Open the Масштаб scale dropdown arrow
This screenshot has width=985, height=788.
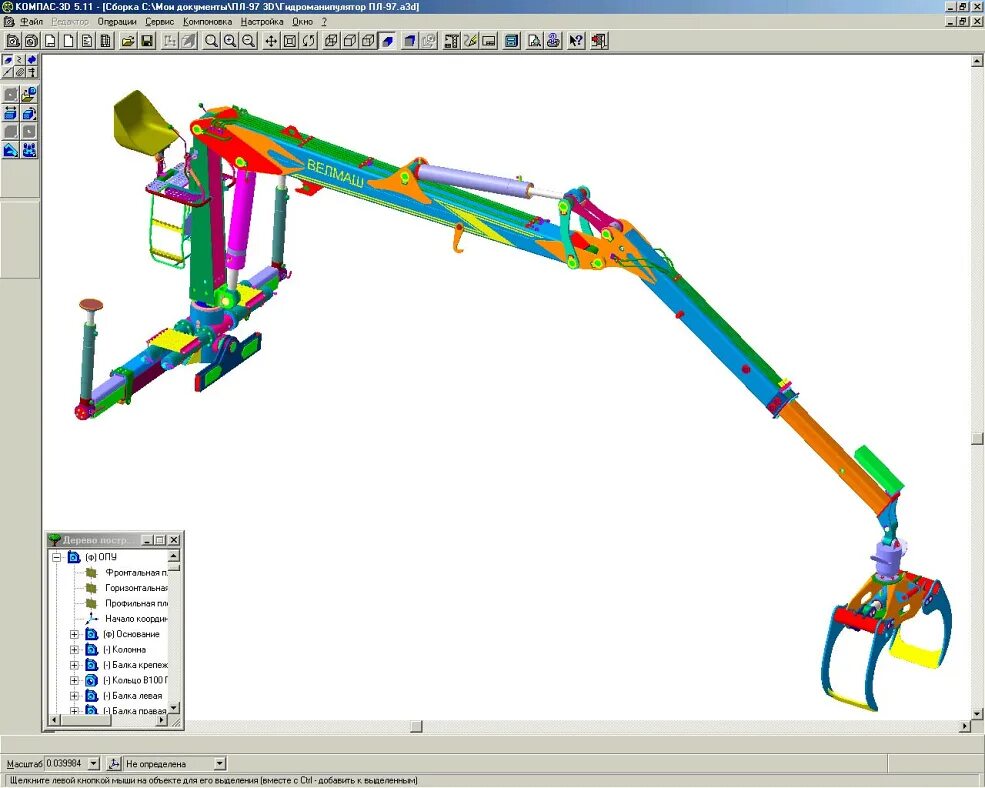click(x=94, y=764)
